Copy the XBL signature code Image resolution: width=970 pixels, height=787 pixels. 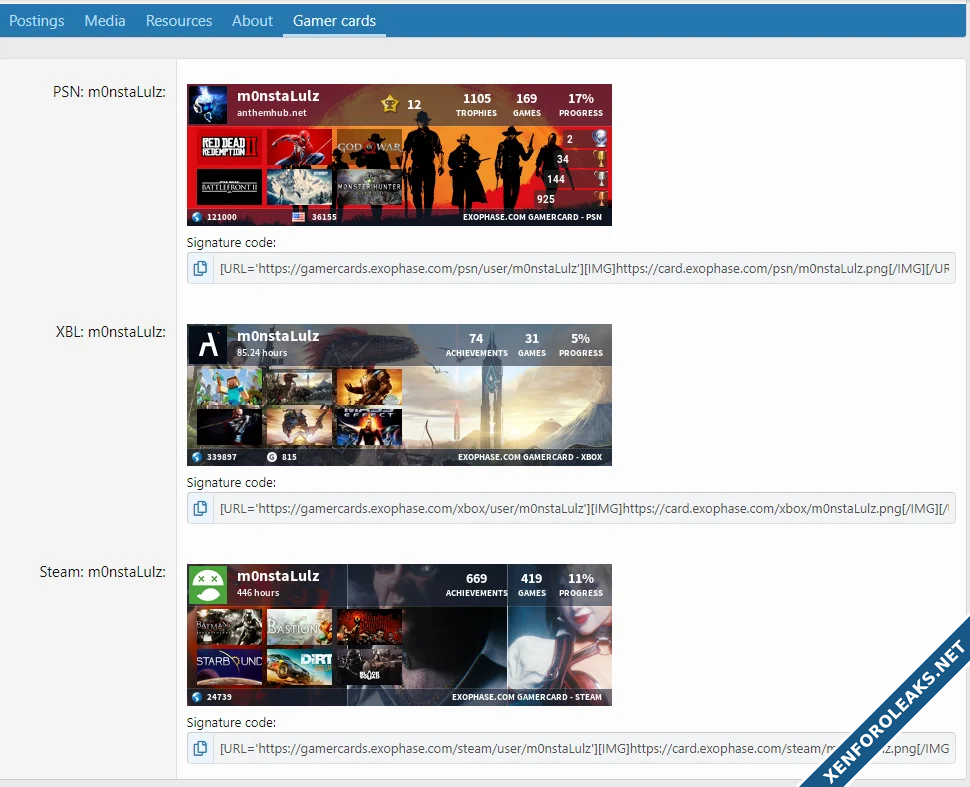(200, 508)
